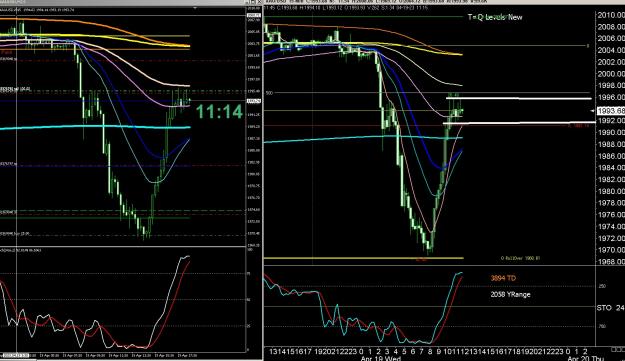Click the RollOver 1968.81 level label
The height and width of the screenshot is (361, 625).
click(x=521, y=258)
